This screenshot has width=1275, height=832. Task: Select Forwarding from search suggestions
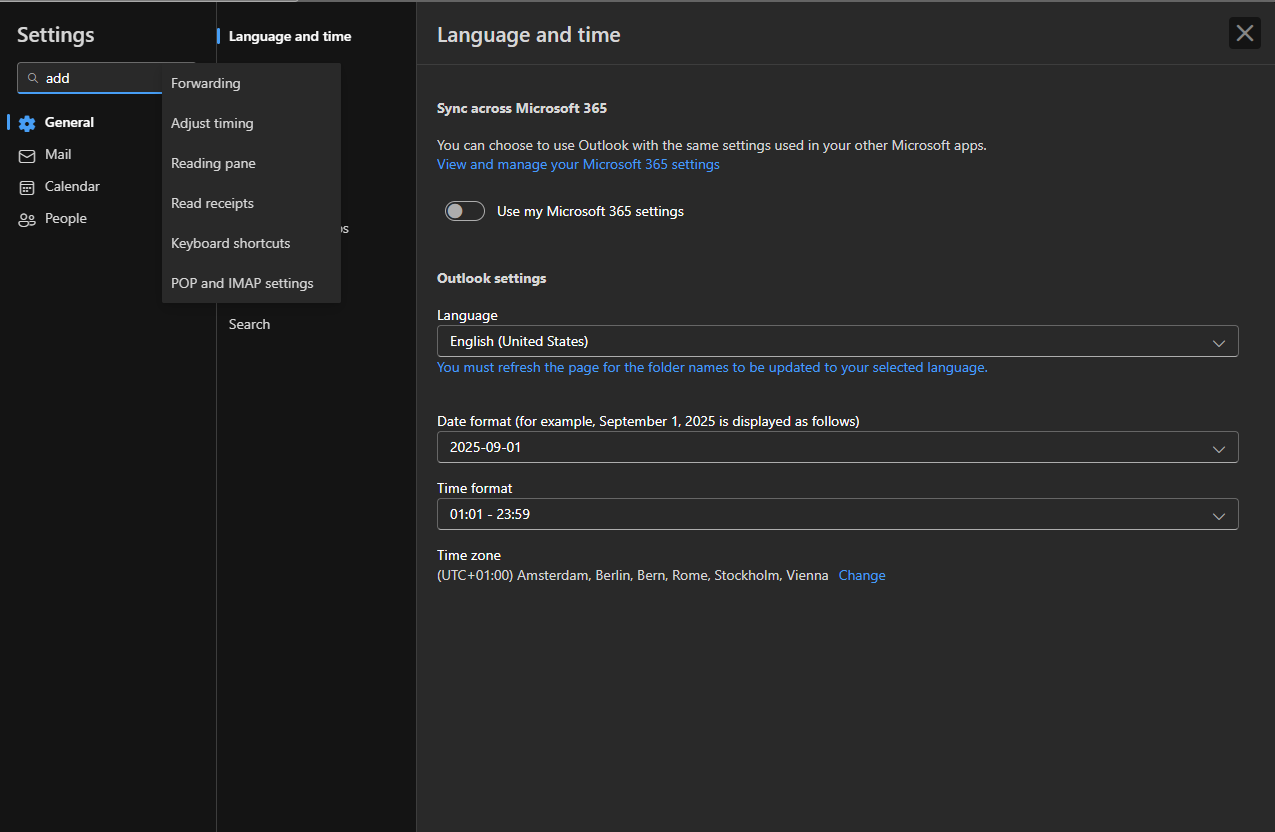pos(251,83)
